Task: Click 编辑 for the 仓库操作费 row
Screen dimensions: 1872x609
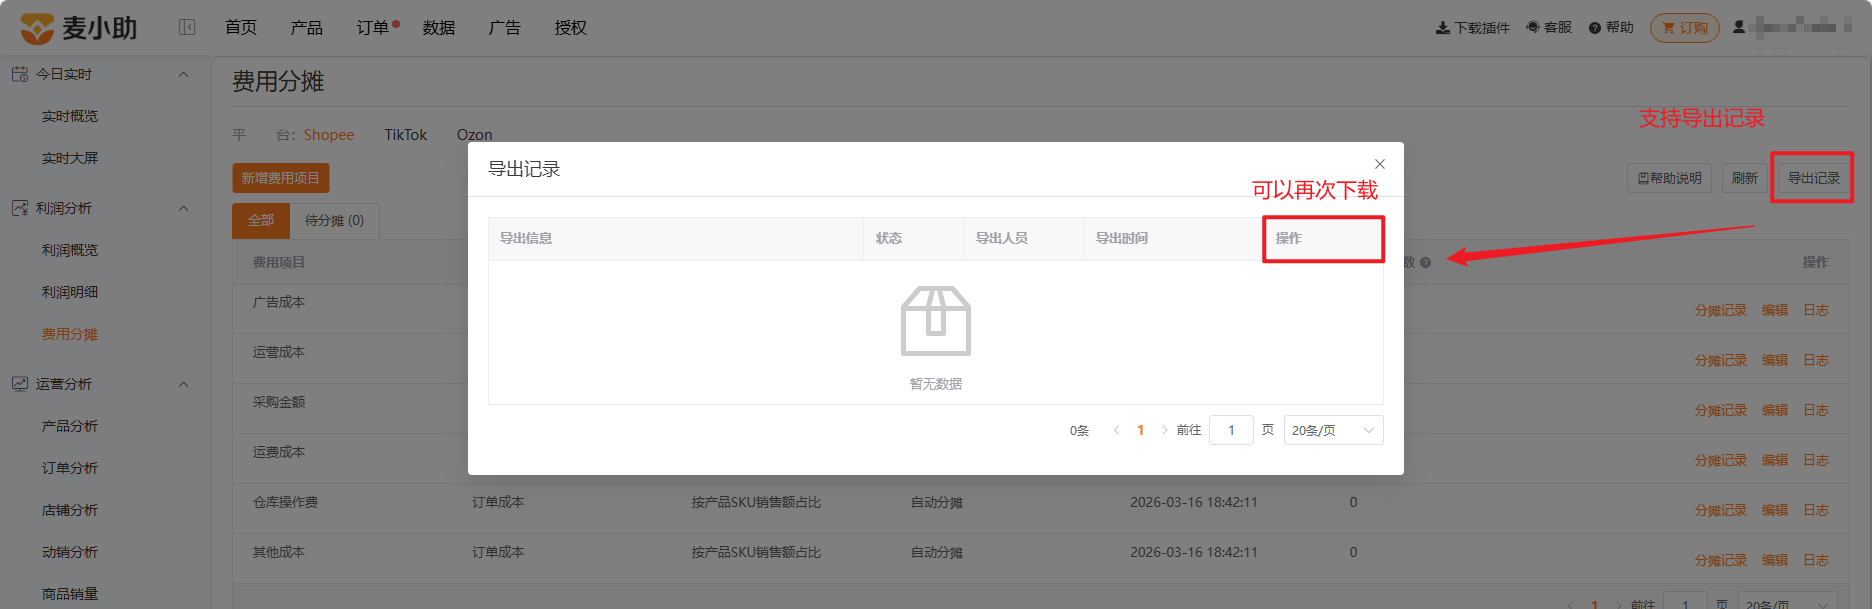Action: coord(1775,510)
